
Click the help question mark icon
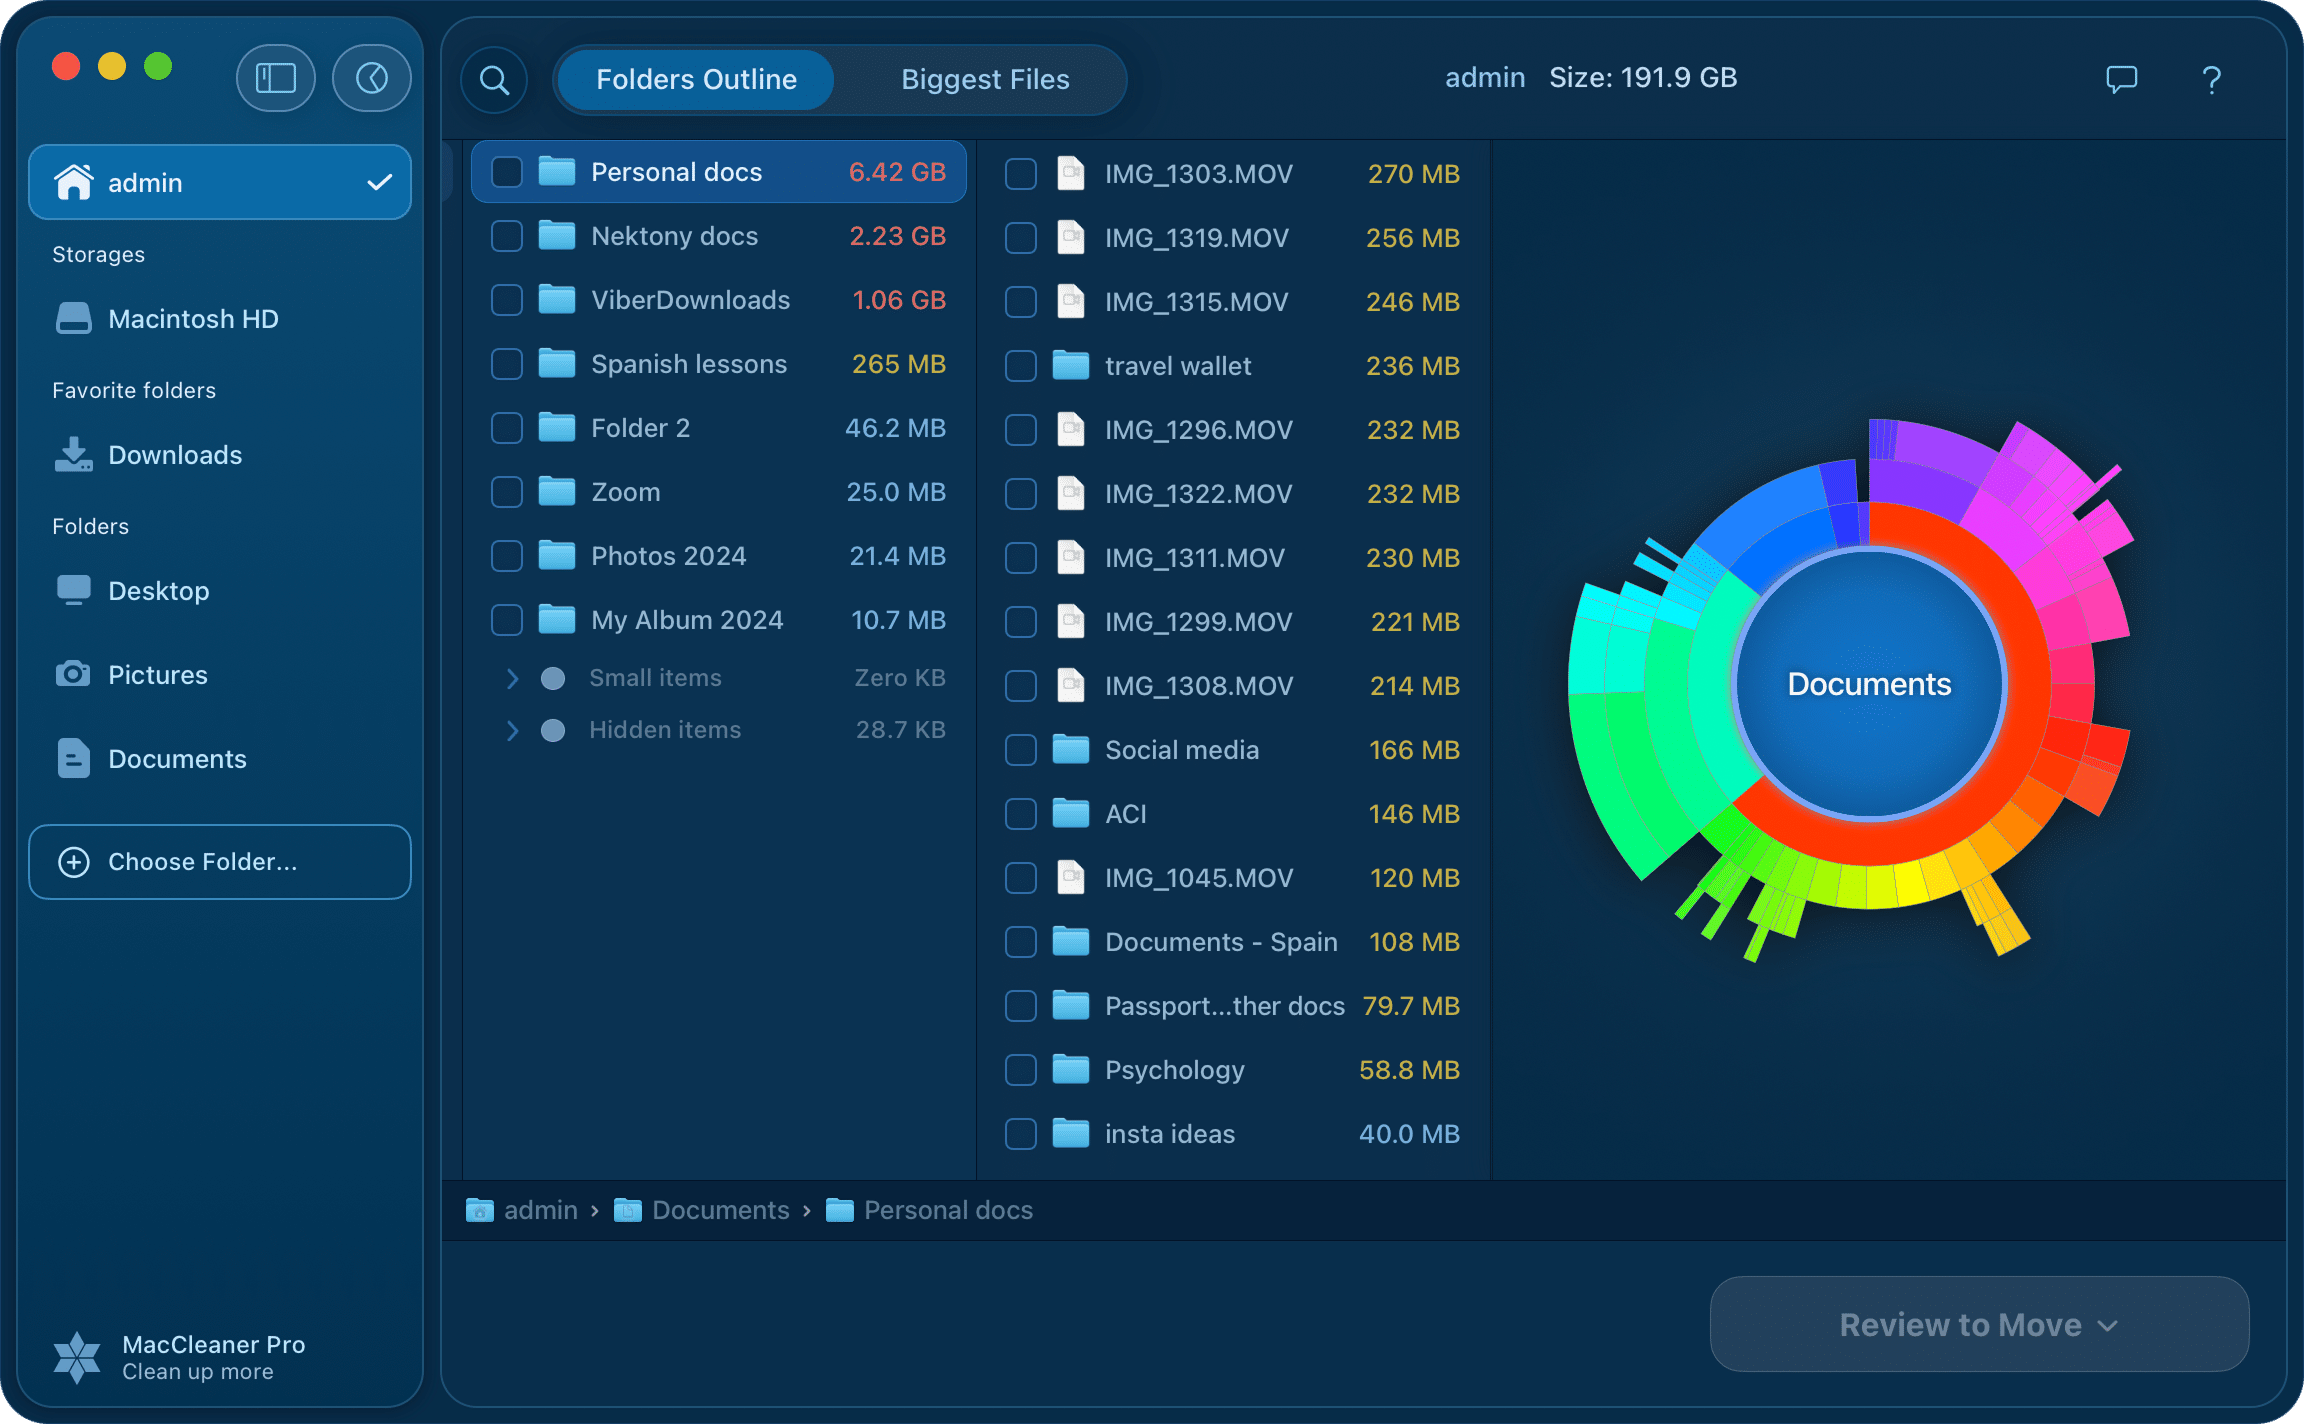(2211, 79)
